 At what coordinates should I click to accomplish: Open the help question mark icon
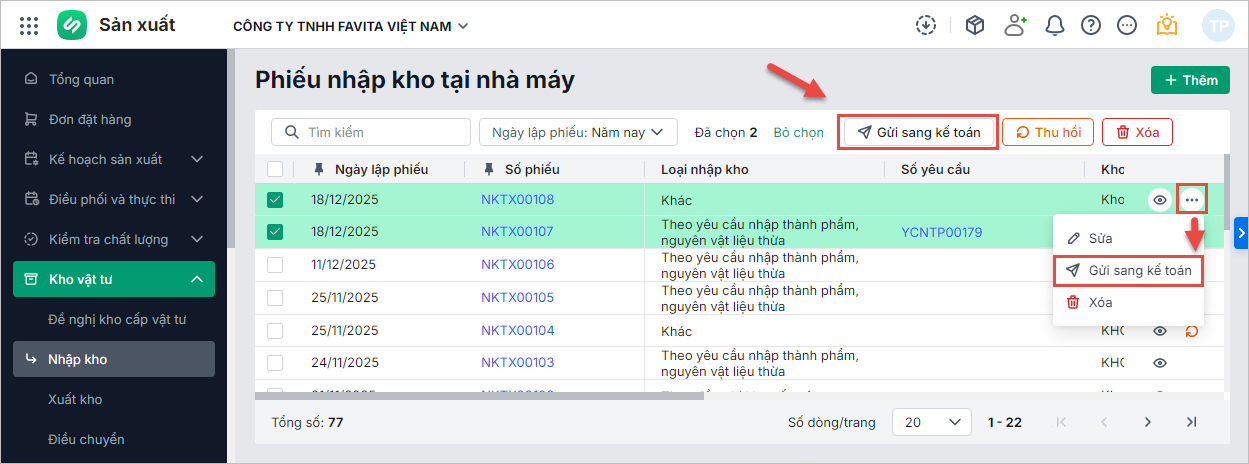[x=1091, y=25]
